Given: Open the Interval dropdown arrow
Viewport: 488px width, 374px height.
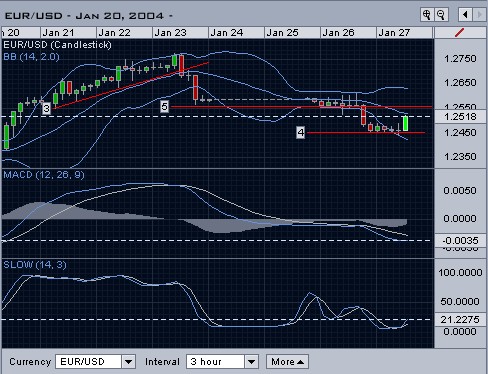Looking at the screenshot, I should coord(251,362).
